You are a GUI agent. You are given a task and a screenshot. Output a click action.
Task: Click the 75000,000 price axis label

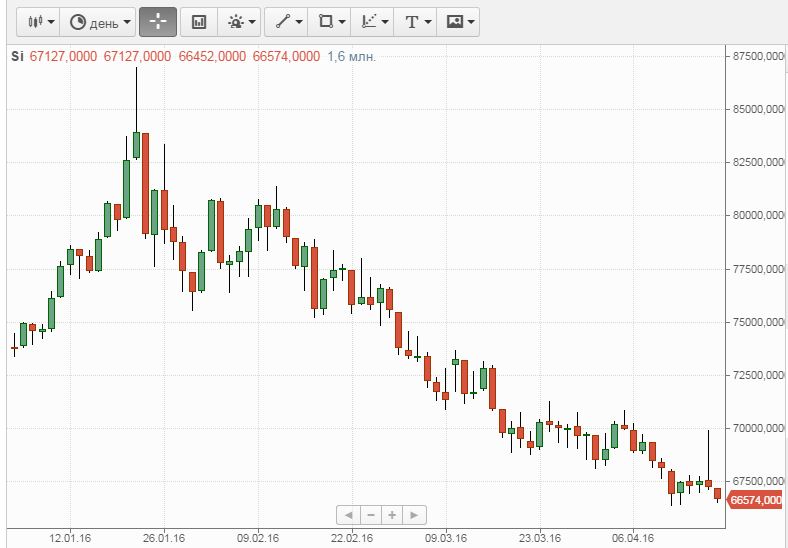coord(759,322)
